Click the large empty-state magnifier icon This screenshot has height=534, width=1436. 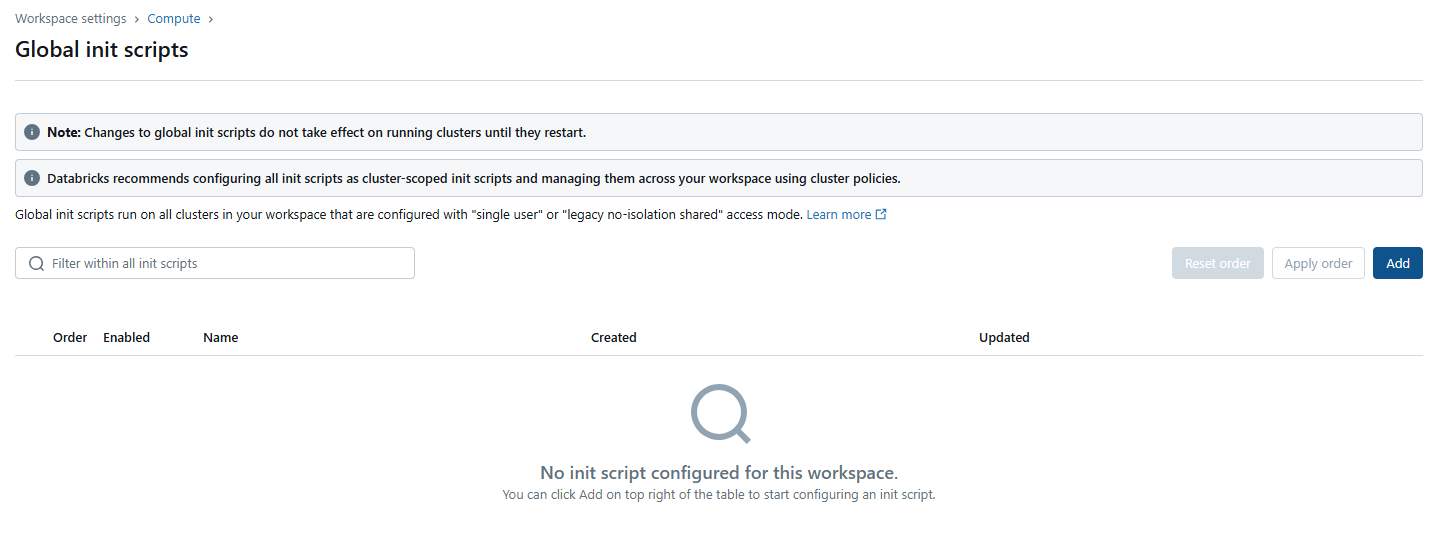(720, 413)
